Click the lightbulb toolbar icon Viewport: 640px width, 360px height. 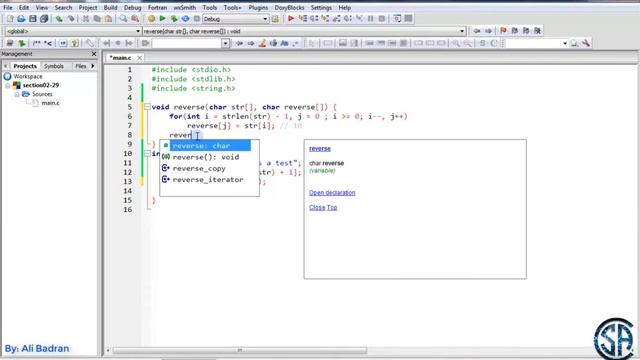(74, 43)
